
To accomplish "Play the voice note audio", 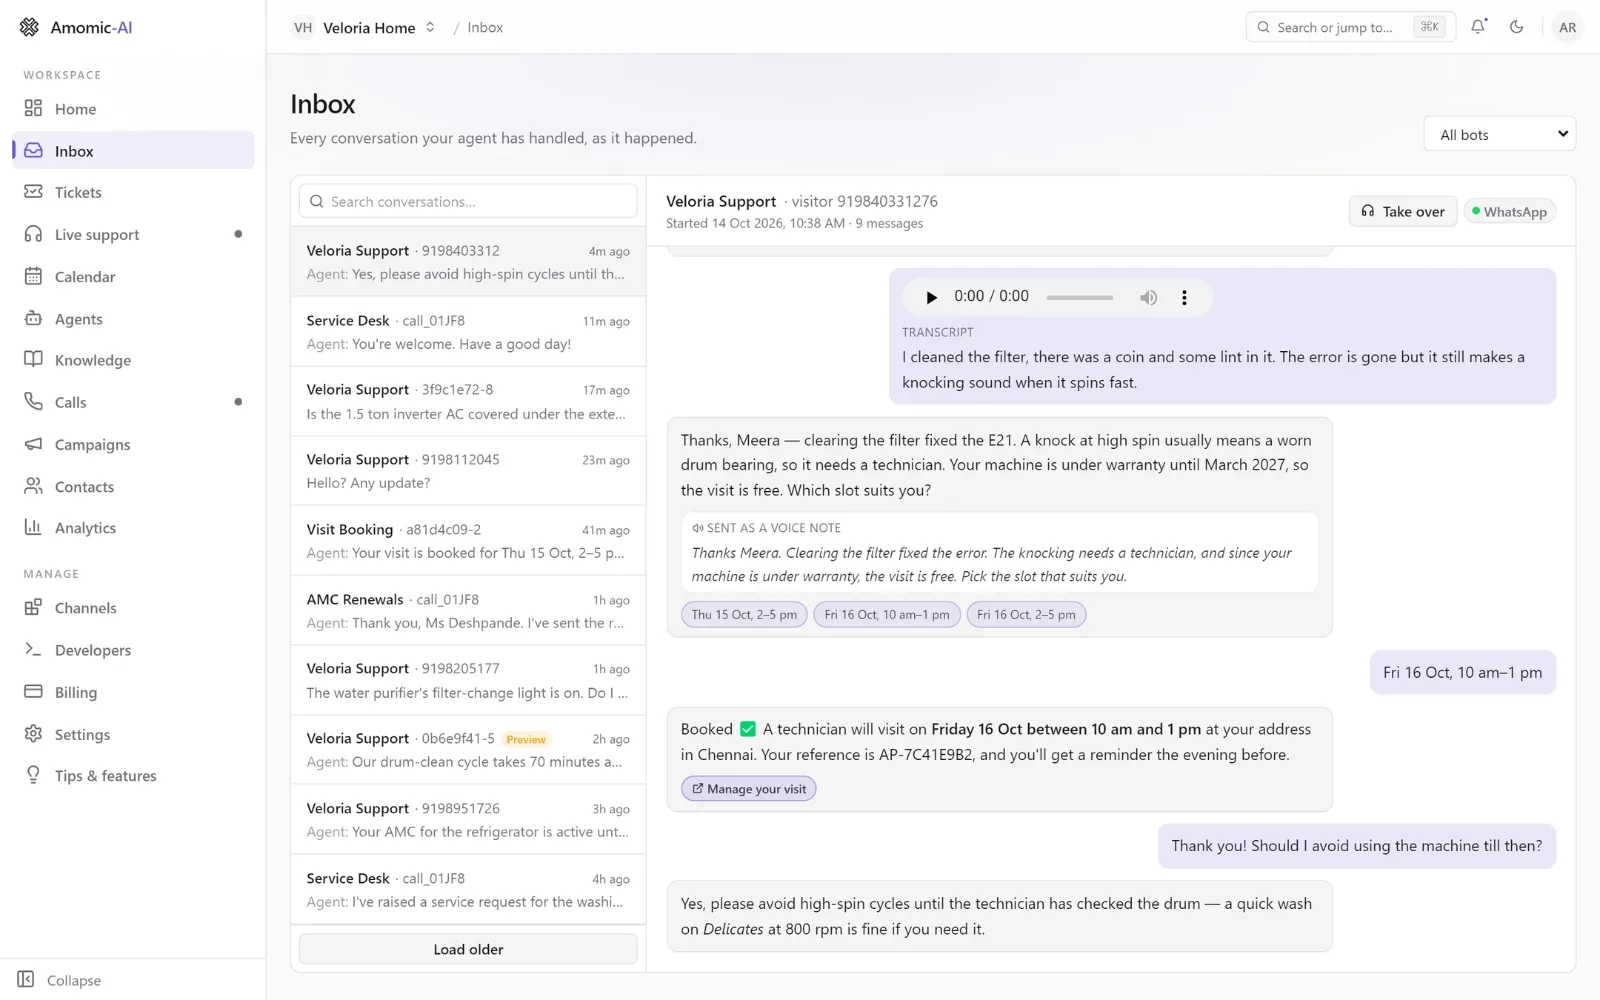I will point(931,297).
